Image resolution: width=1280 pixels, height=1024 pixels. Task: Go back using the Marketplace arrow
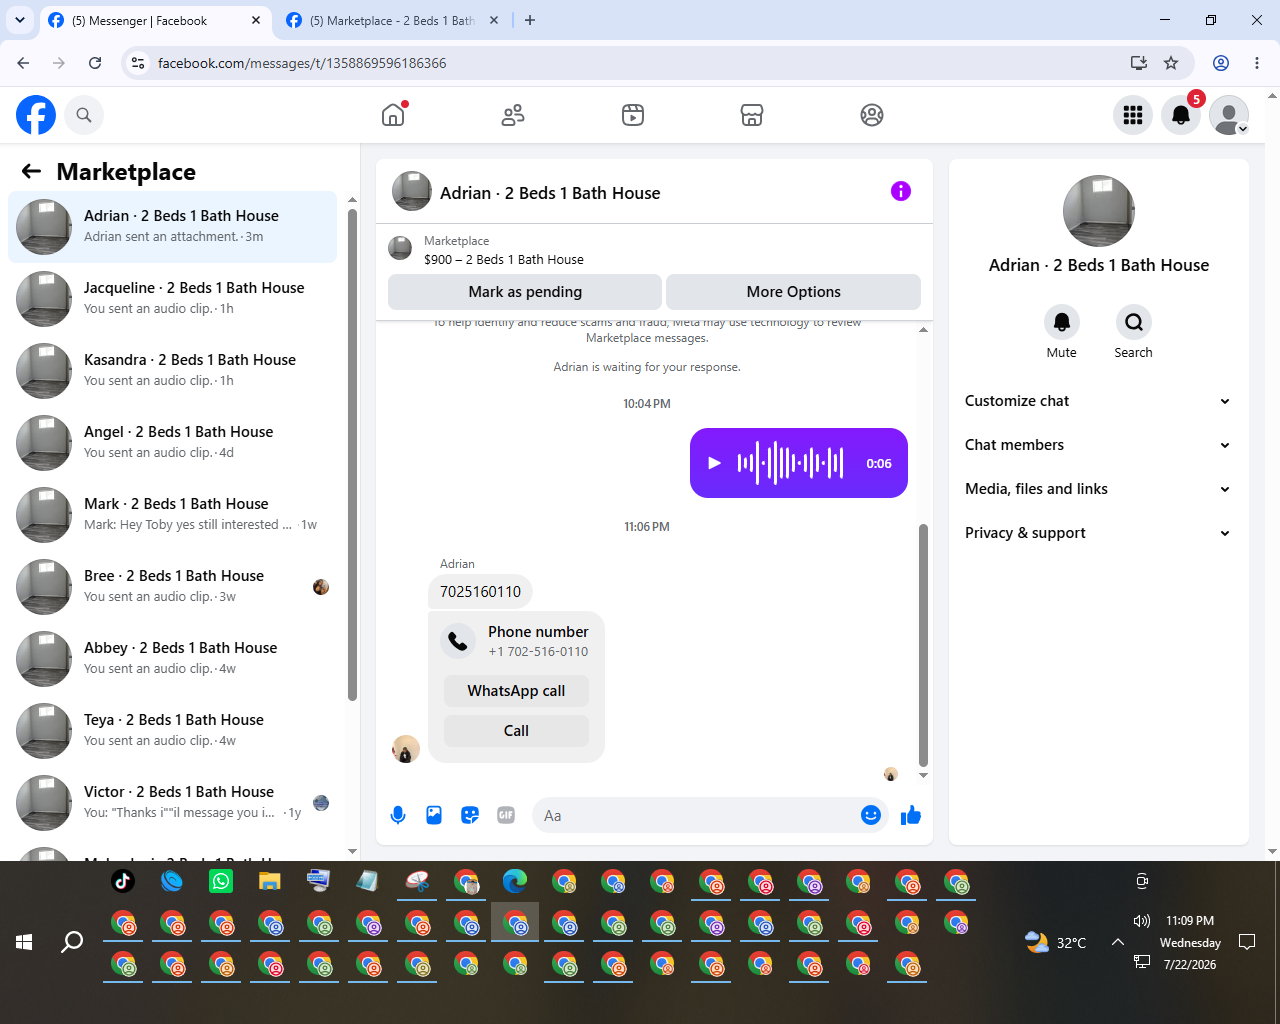(31, 171)
